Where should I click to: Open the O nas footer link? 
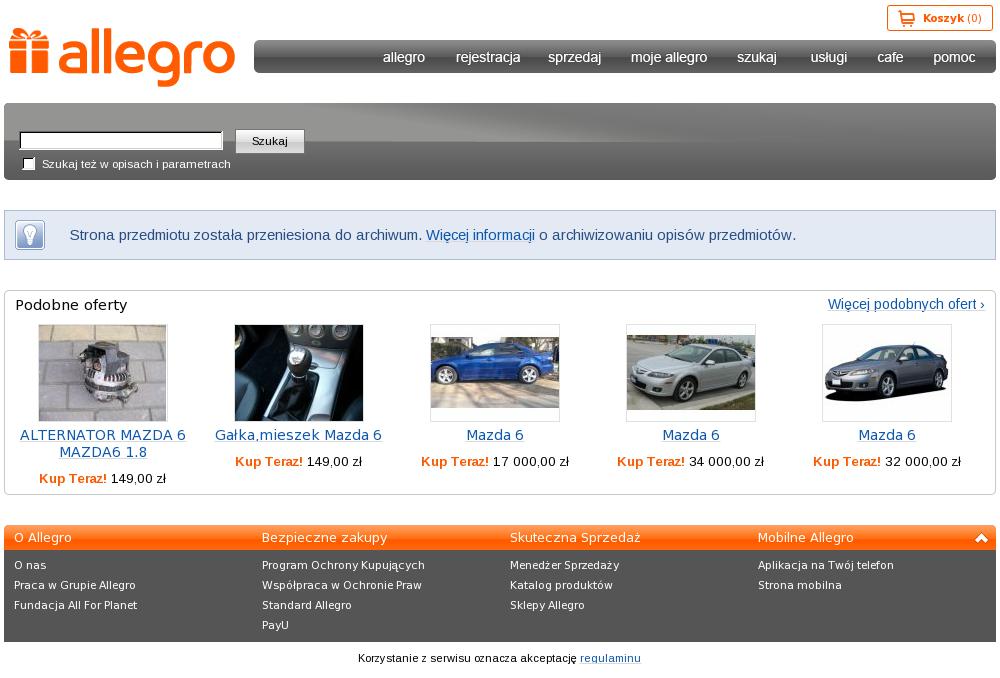click(30, 565)
